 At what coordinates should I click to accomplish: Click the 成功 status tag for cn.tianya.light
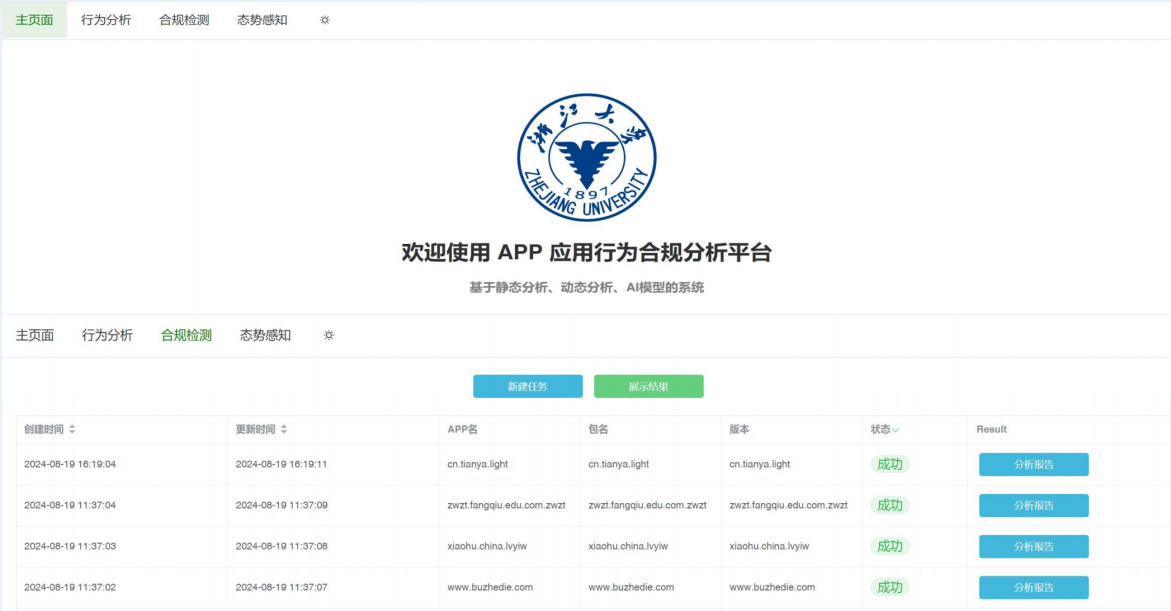889,465
